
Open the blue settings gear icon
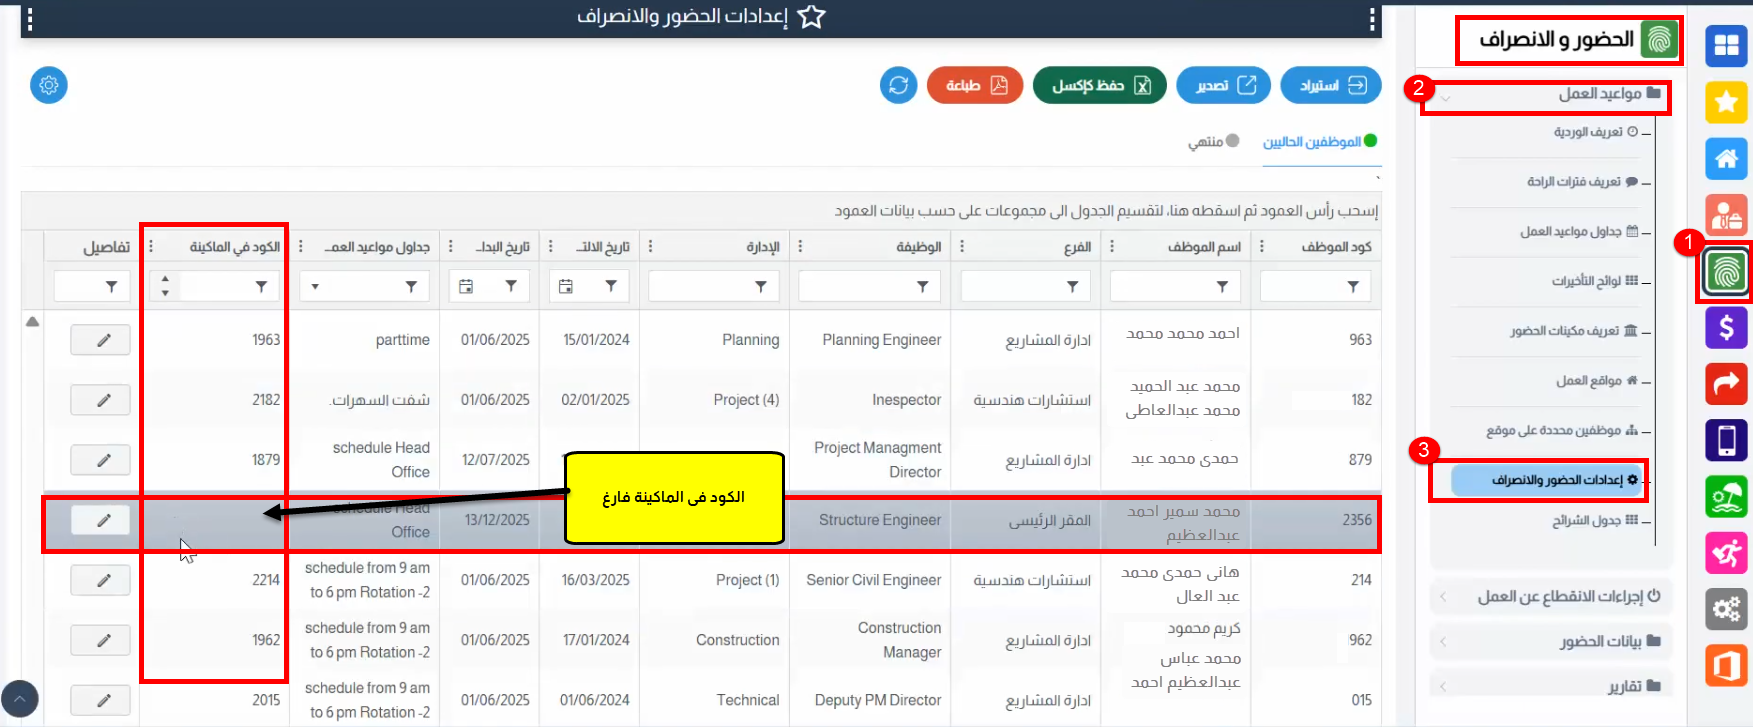click(x=49, y=85)
